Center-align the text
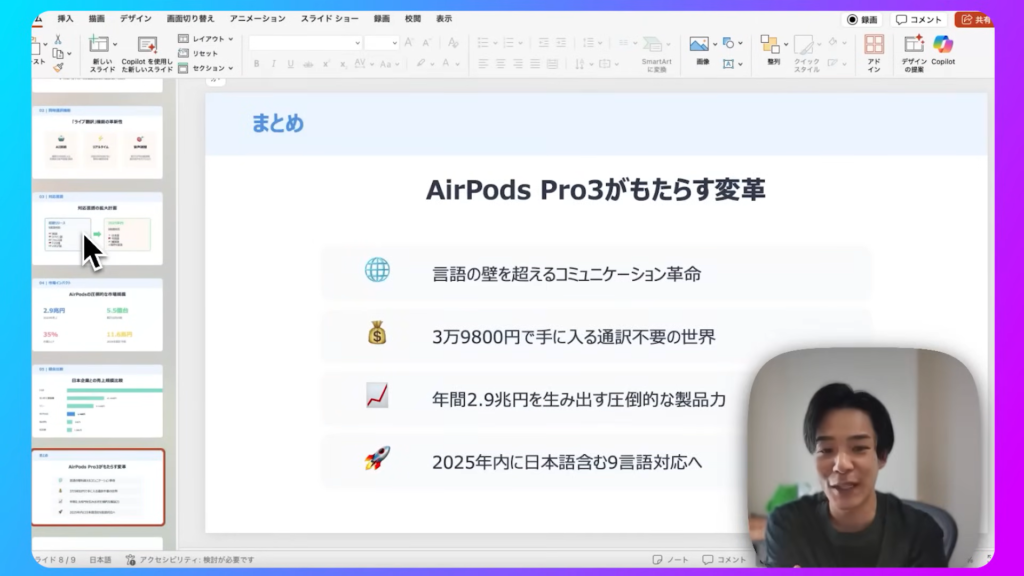 coord(500,64)
